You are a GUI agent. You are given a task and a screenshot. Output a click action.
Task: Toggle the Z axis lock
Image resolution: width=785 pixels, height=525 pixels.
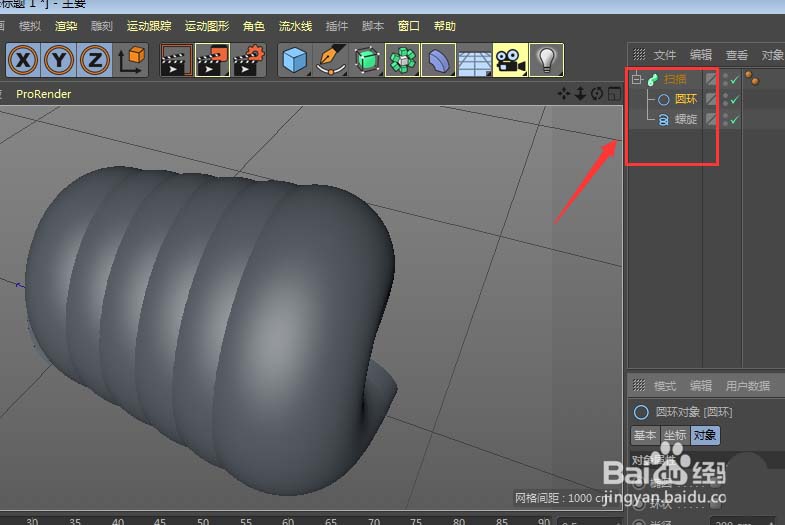coord(95,61)
